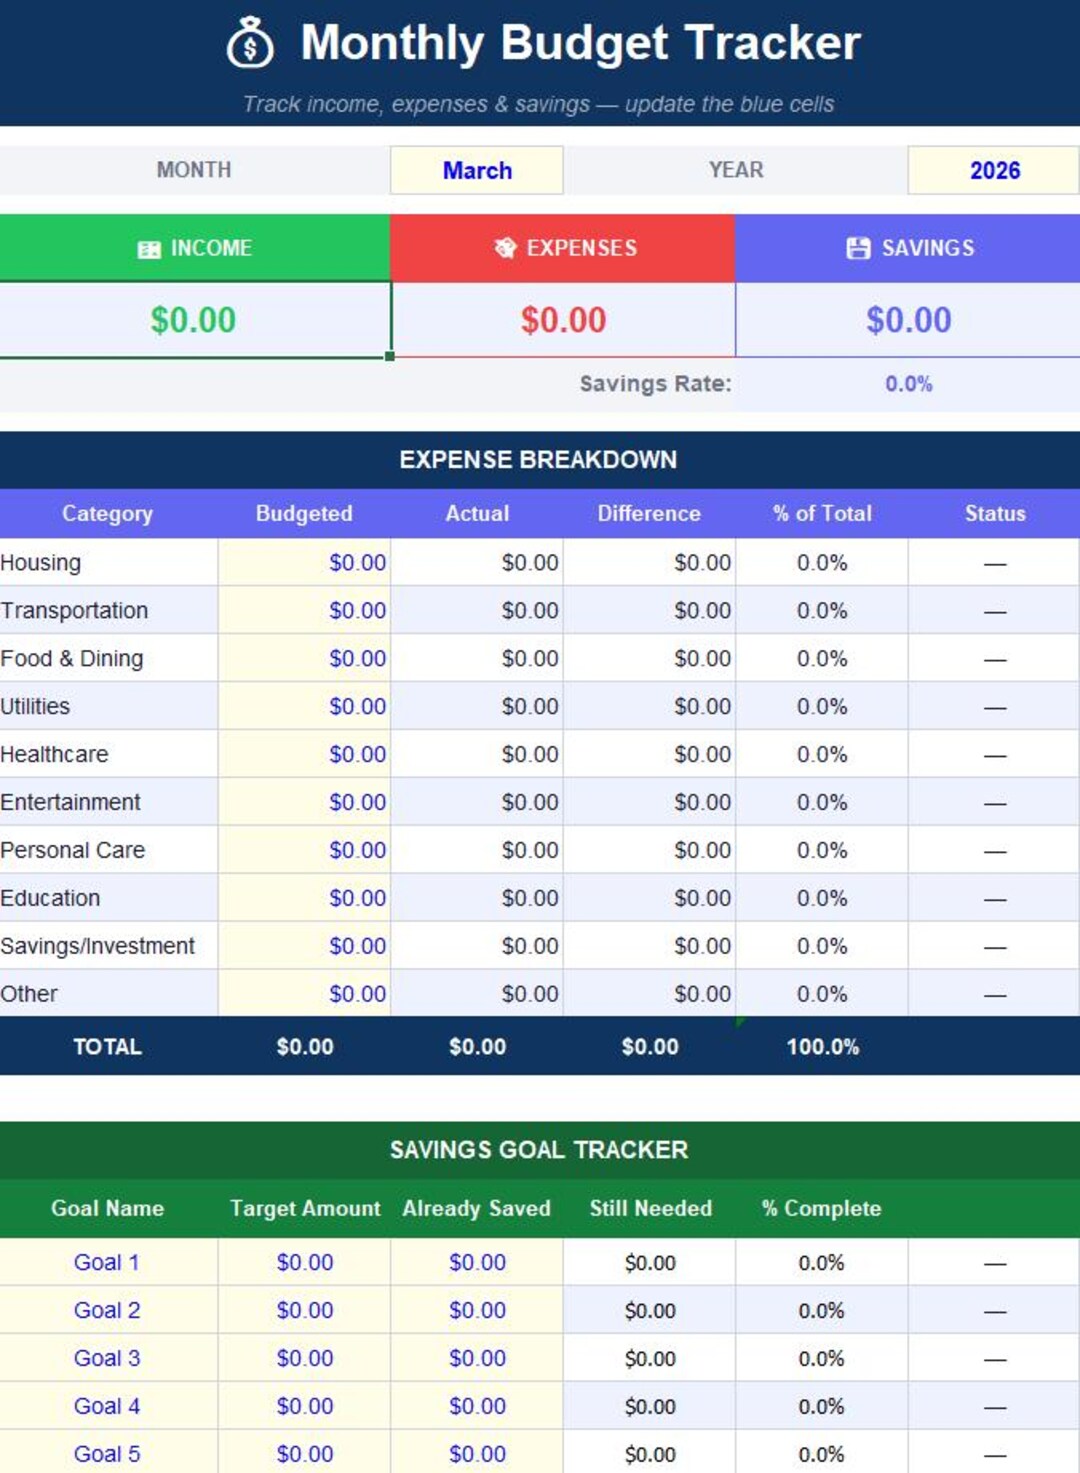Select the Goal 3 name cell
The width and height of the screenshot is (1080, 1473).
pyautogui.click(x=108, y=1359)
